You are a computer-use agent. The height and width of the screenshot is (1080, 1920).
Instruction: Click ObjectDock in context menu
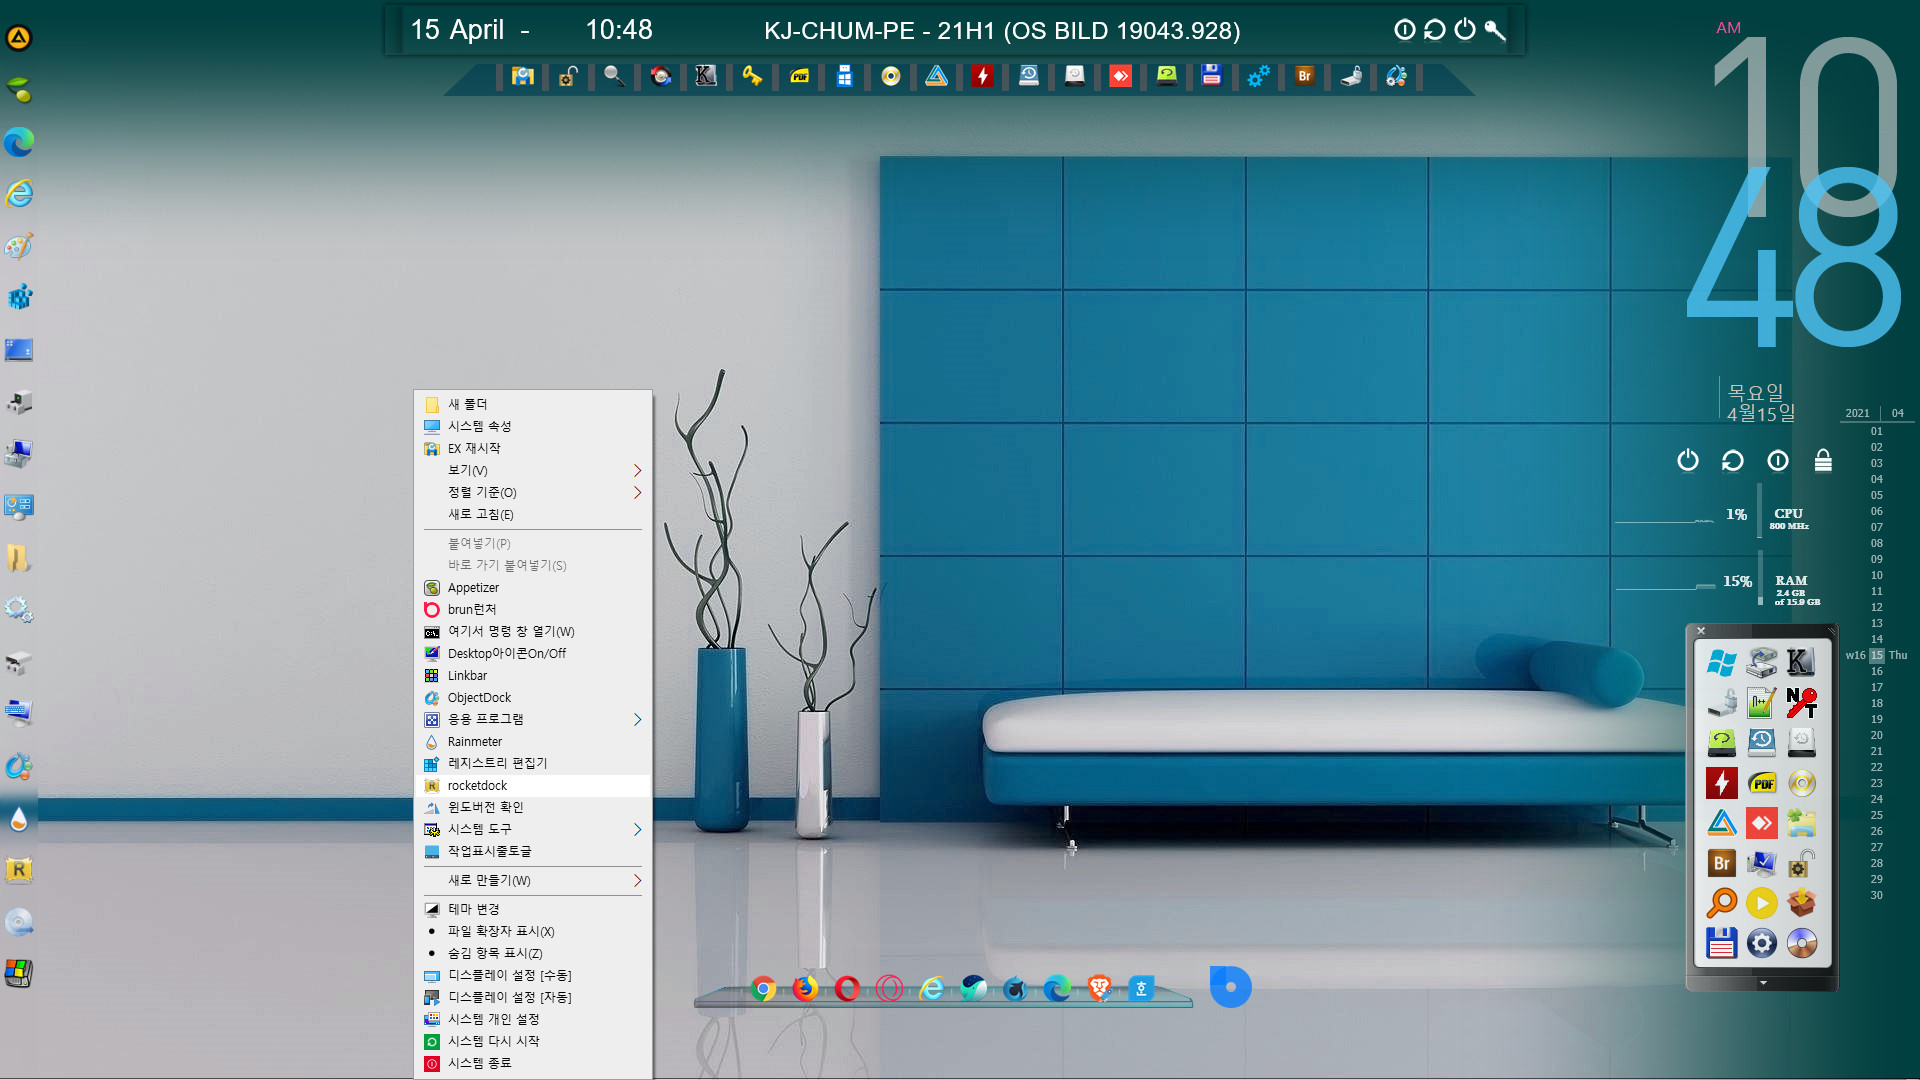tap(532, 697)
